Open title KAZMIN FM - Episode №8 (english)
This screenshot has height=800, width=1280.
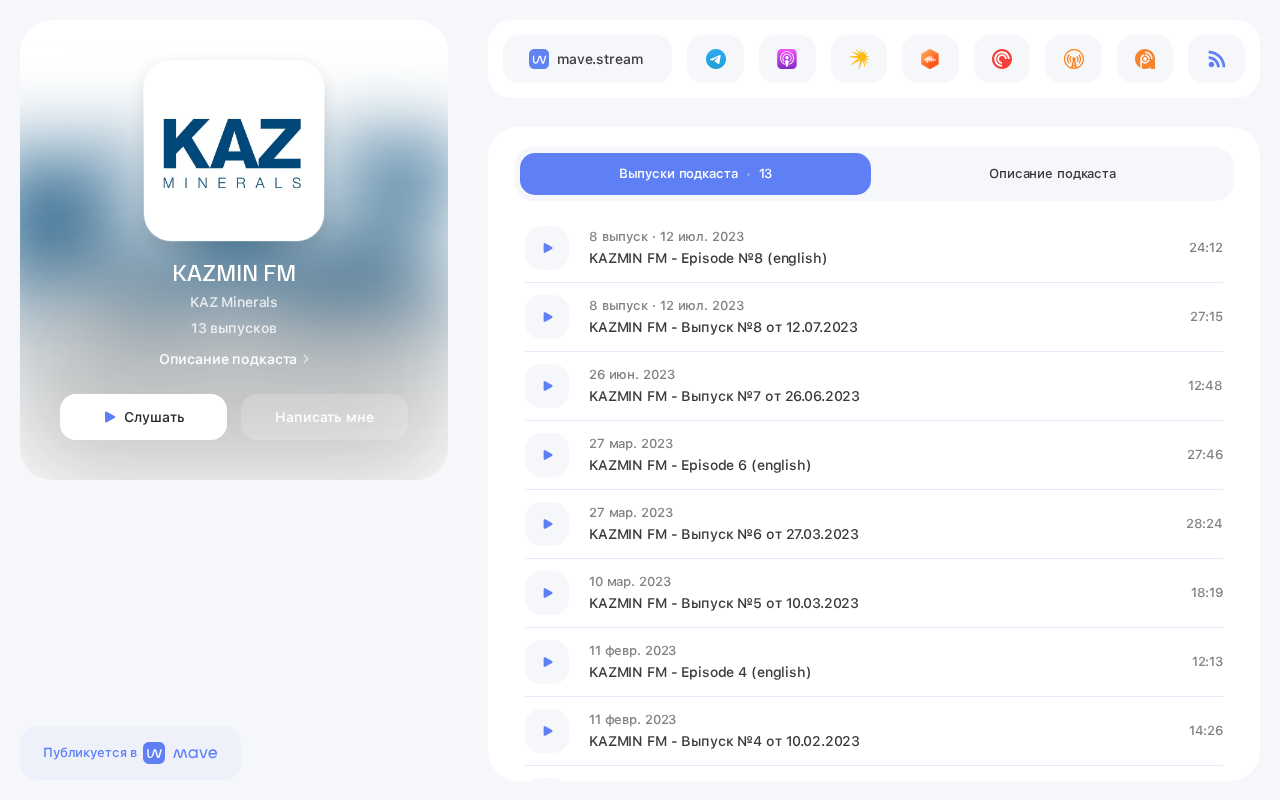pyautogui.click(x=708, y=258)
